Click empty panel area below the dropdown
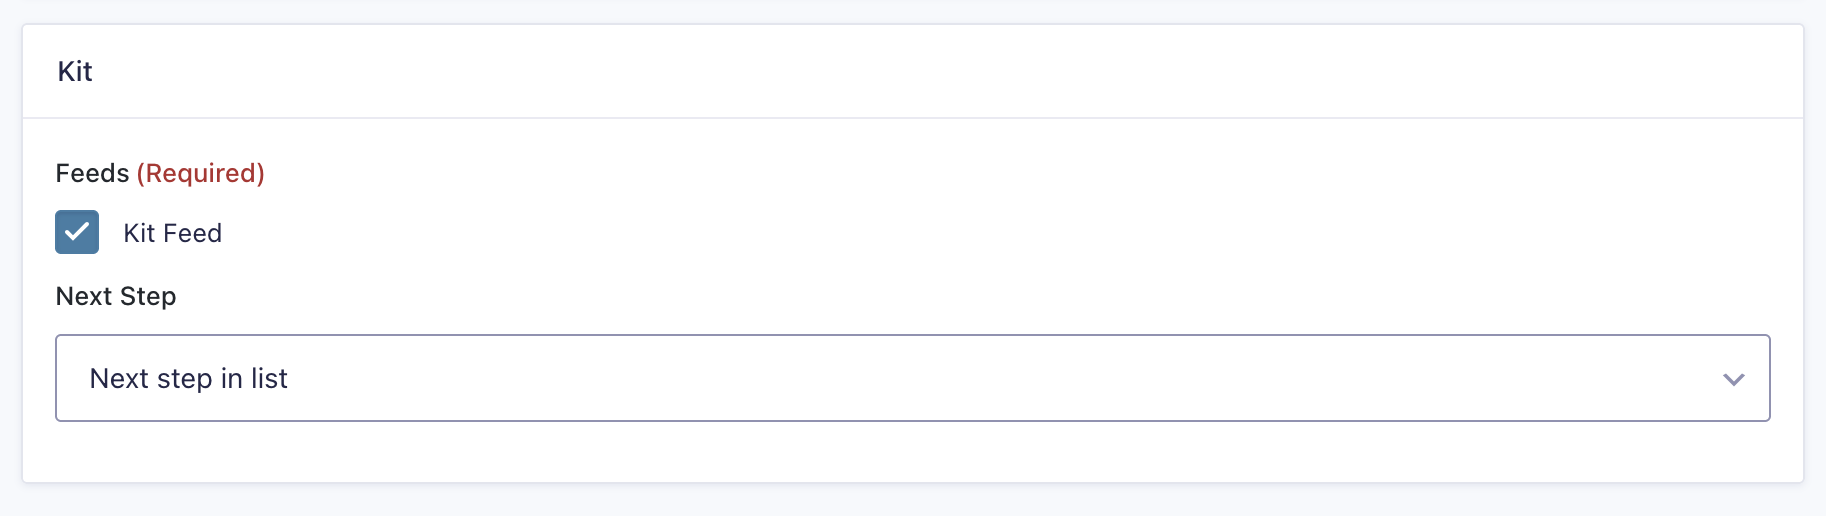This screenshot has height=516, width=1826. coord(912,452)
